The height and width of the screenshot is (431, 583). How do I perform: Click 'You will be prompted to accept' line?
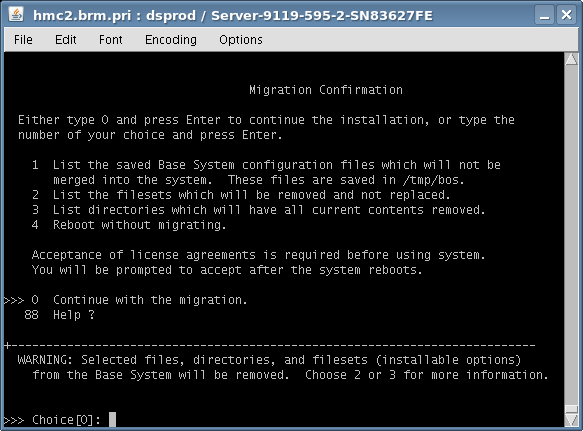point(227,270)
